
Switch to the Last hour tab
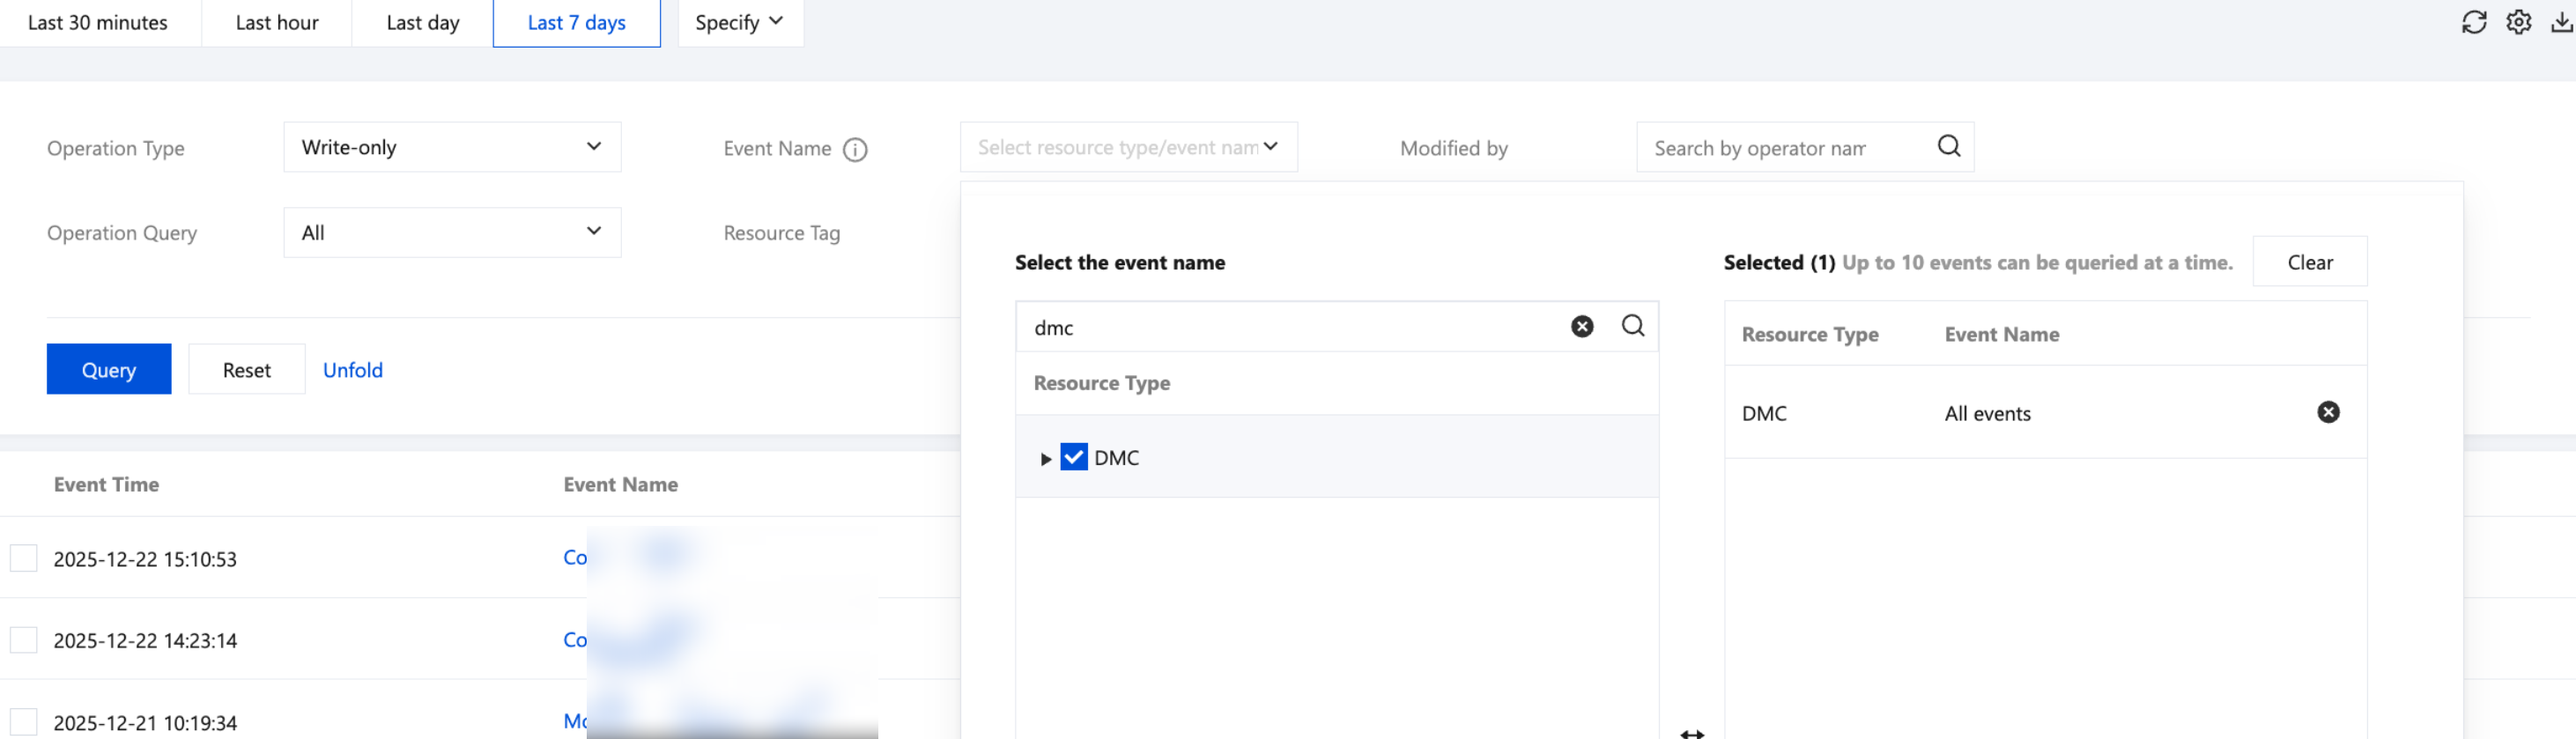click(x=277, y=23)
